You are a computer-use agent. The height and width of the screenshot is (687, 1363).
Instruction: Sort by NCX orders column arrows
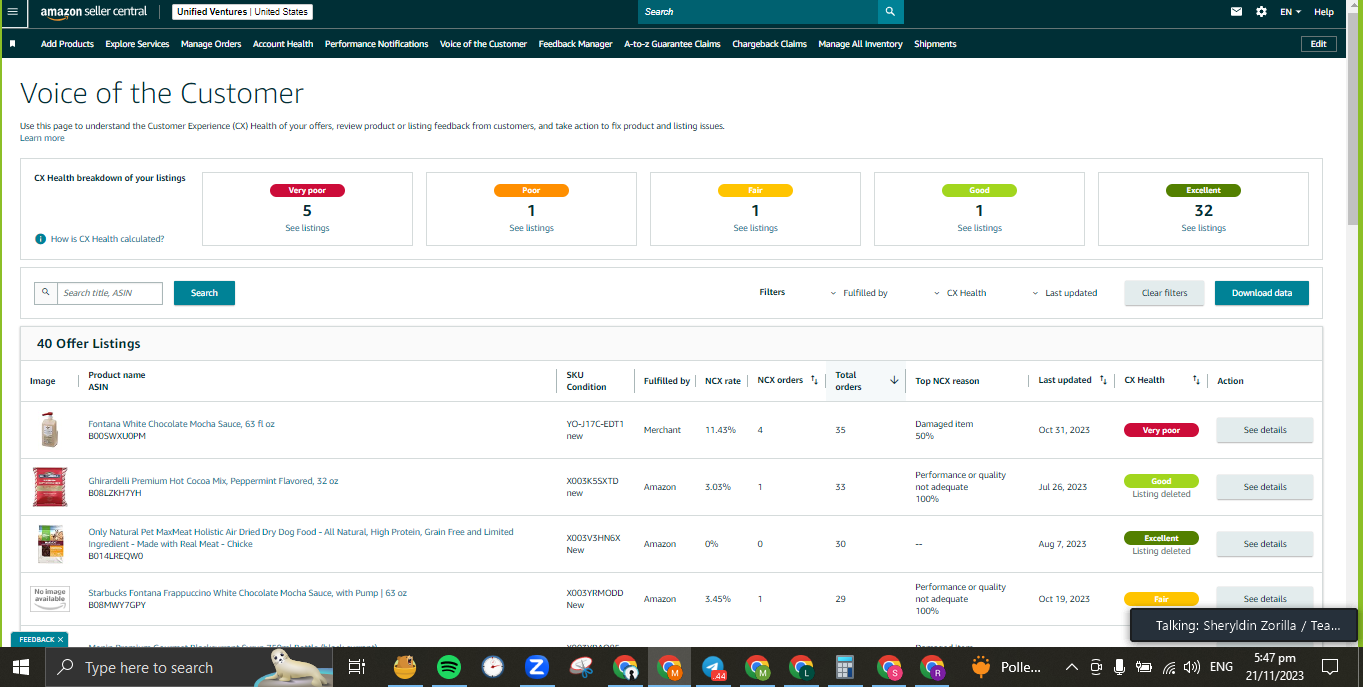coord(814,380)
